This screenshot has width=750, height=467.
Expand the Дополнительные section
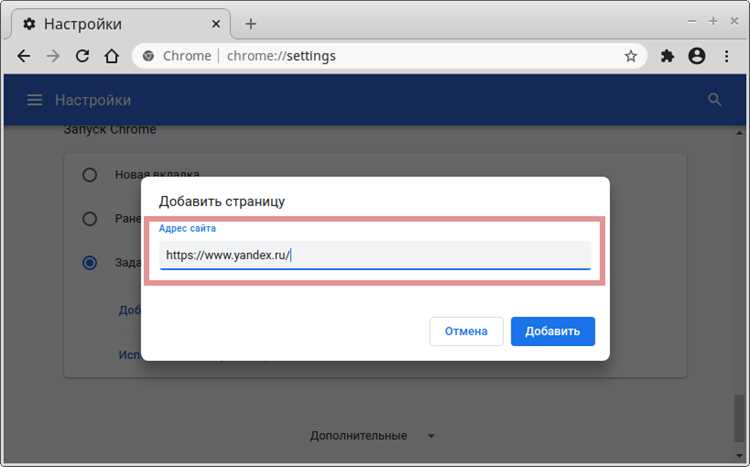coord(372,436)
